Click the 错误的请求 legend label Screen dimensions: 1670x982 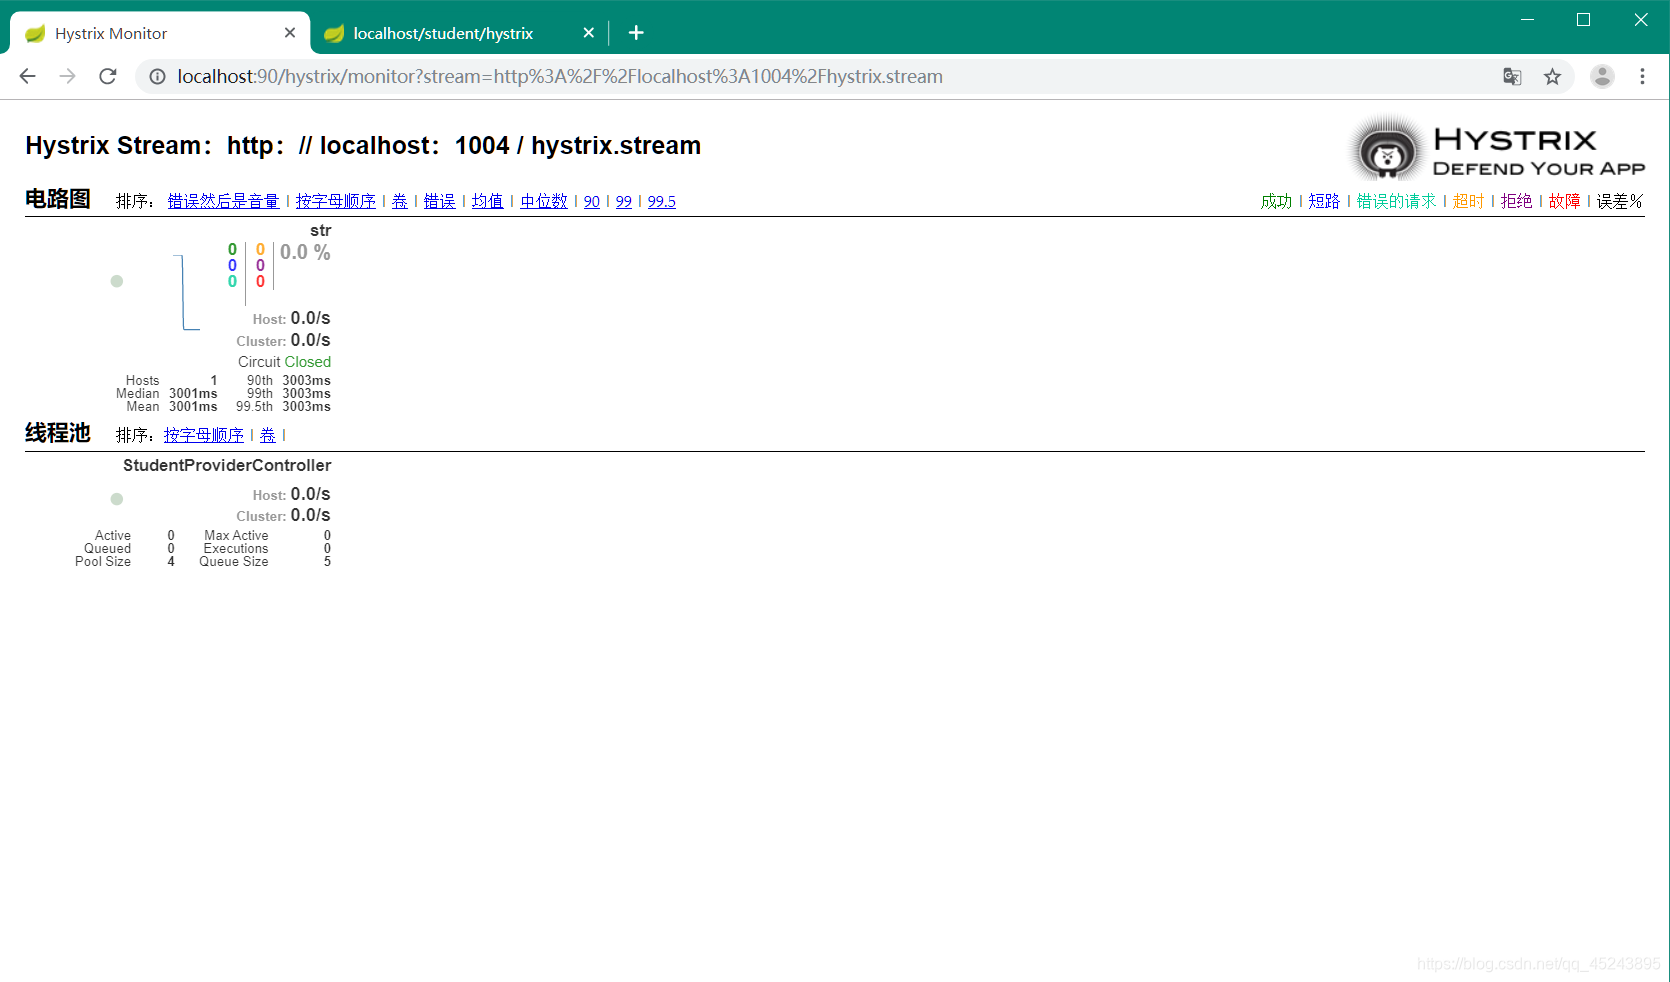pos(1396,201)
